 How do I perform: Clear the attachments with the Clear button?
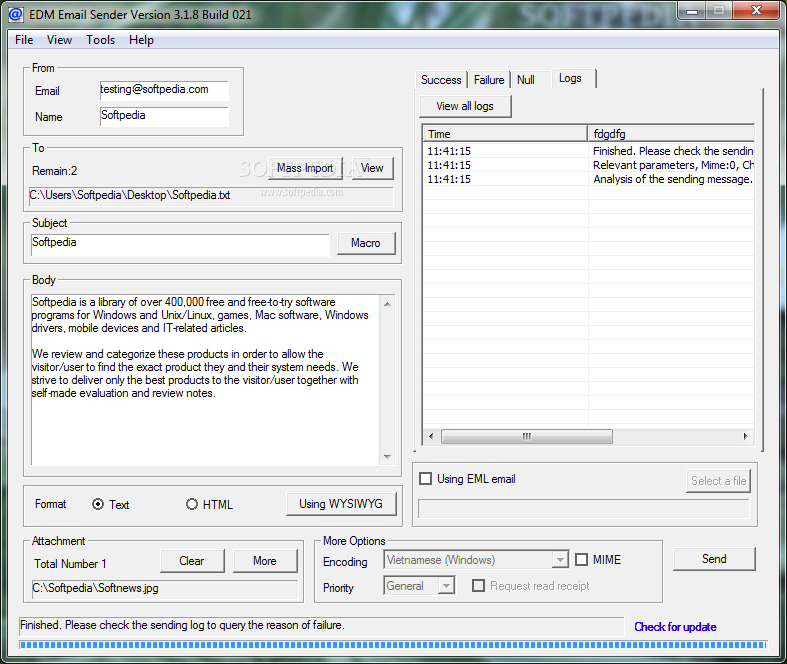(192, 561)
